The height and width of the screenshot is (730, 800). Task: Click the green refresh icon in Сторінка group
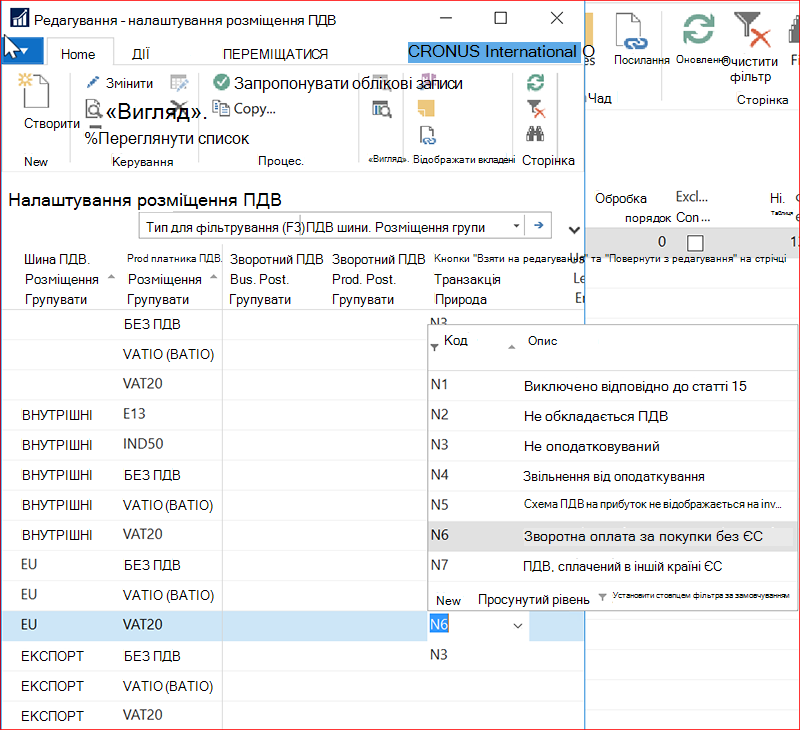pos(535,83)
